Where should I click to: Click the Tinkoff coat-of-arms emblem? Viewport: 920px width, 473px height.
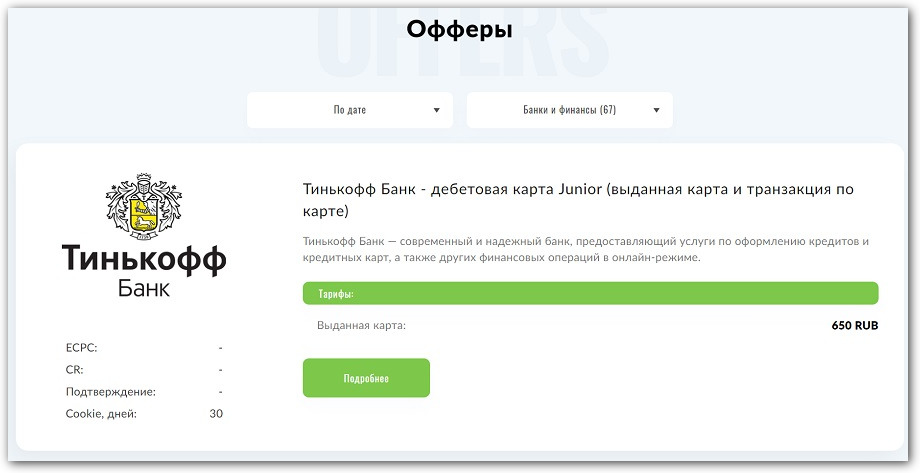[x=143, y=208]
